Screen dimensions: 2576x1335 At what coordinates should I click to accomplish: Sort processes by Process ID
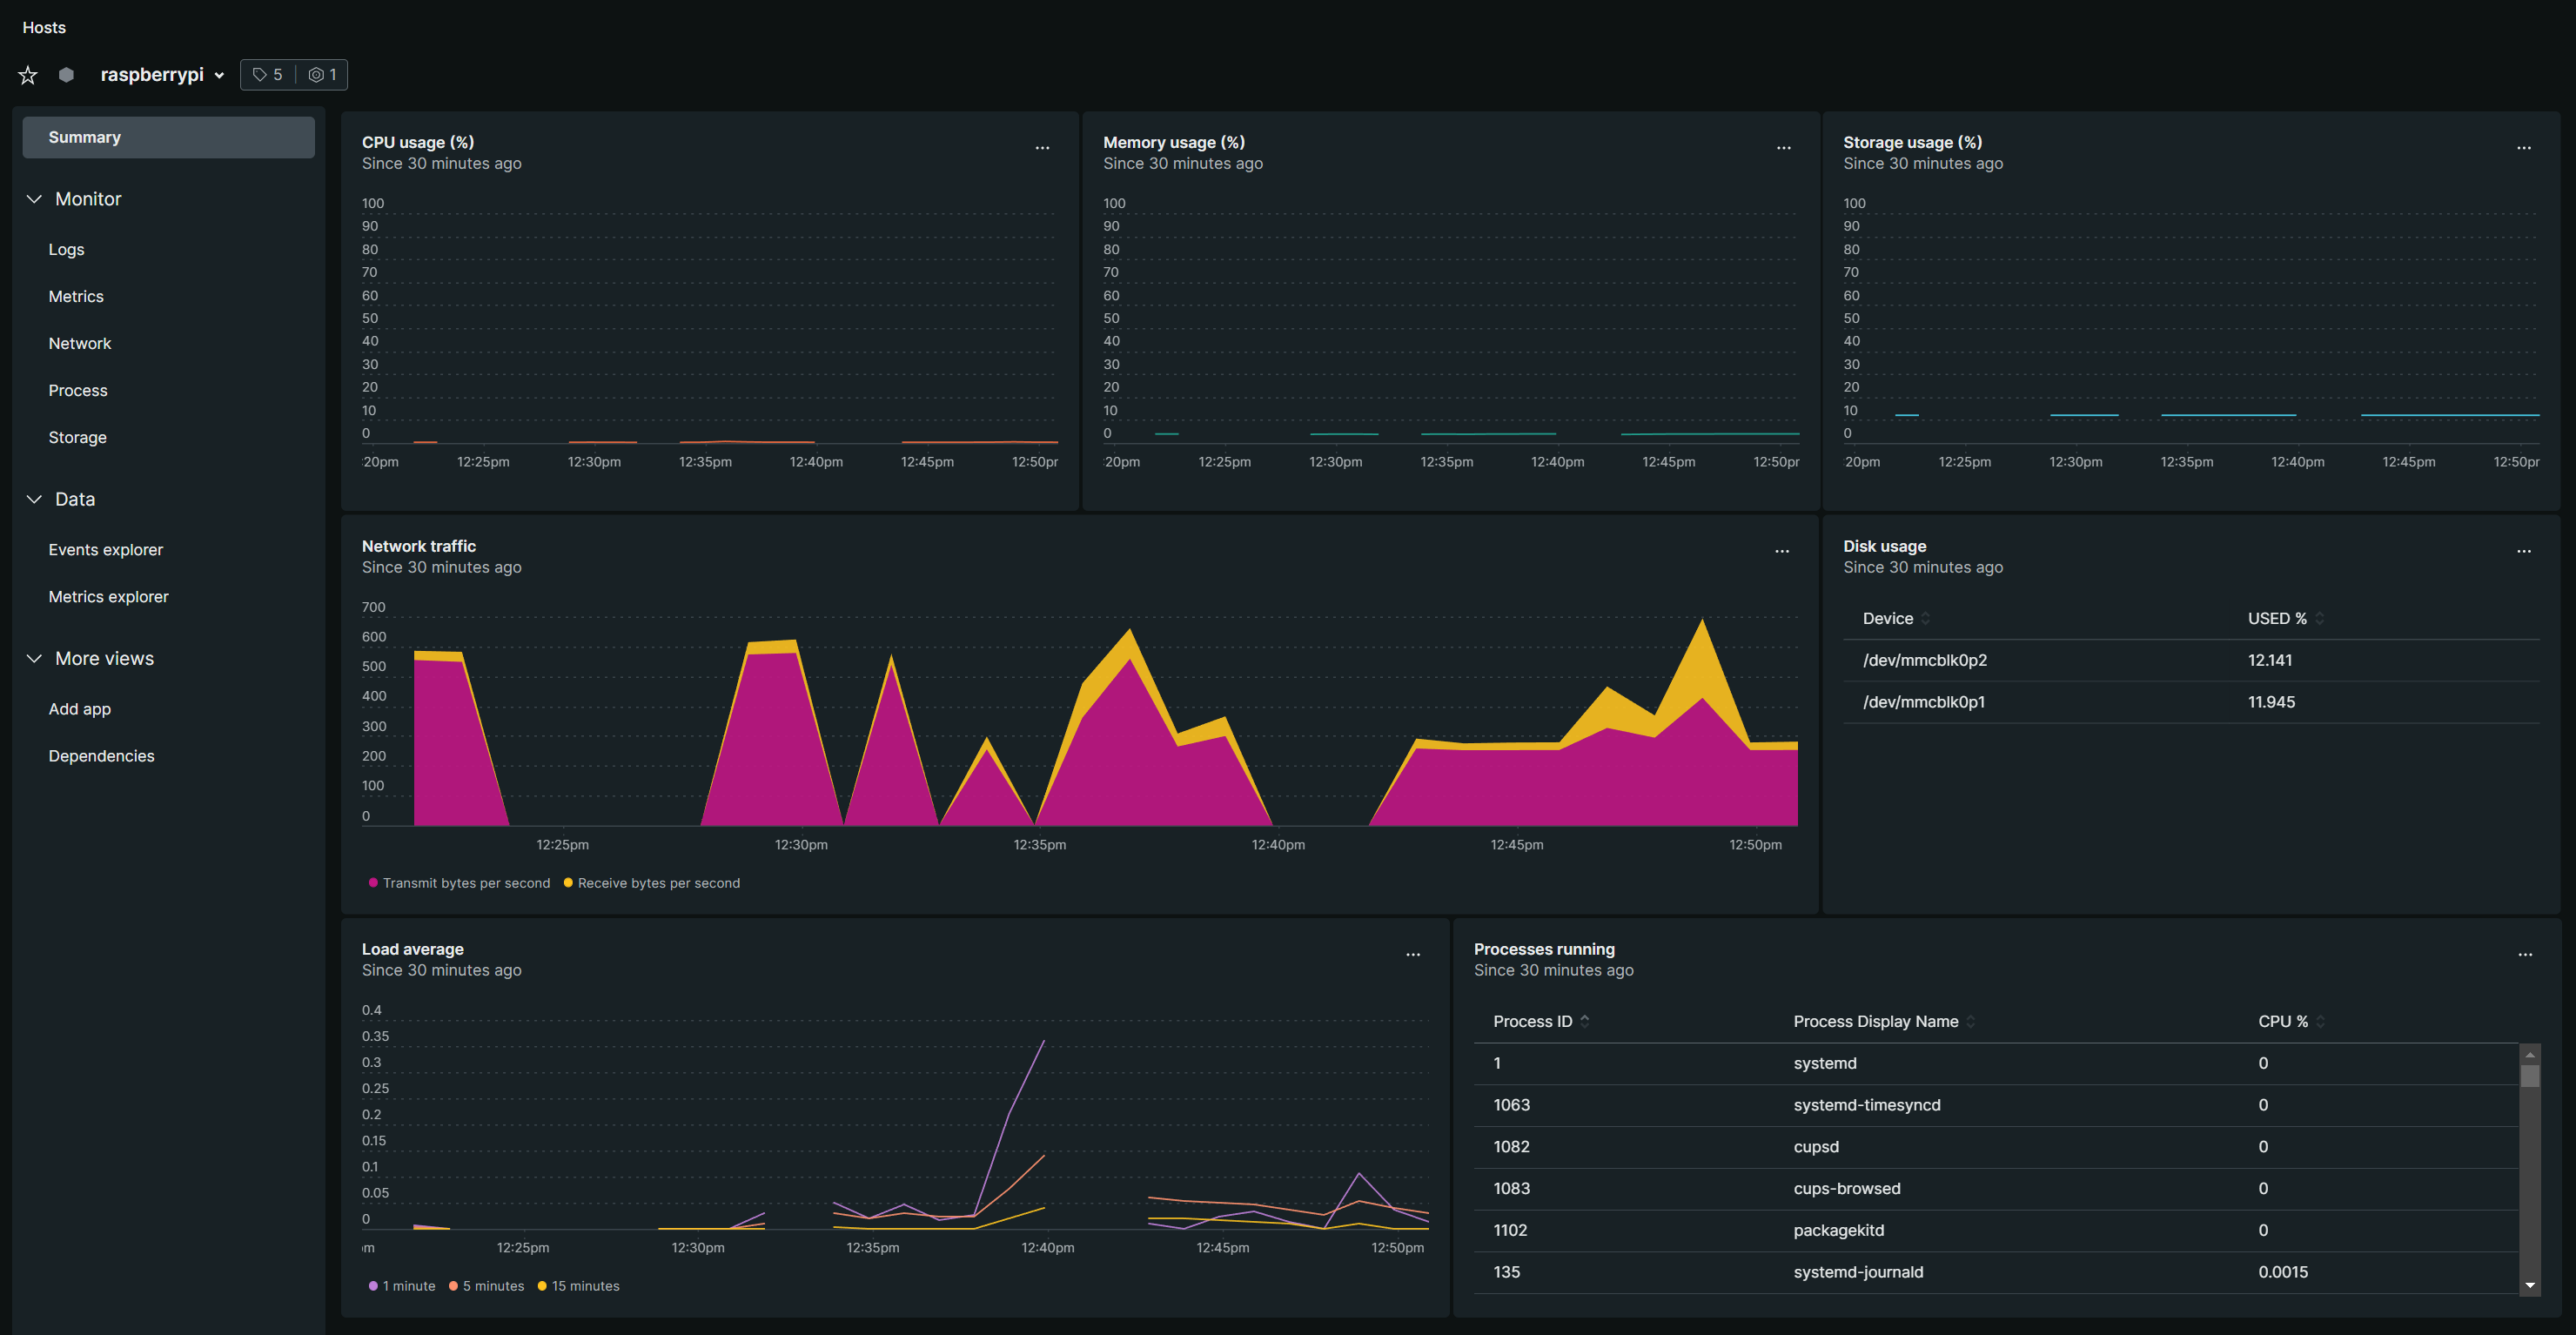pos(1540,1022)
